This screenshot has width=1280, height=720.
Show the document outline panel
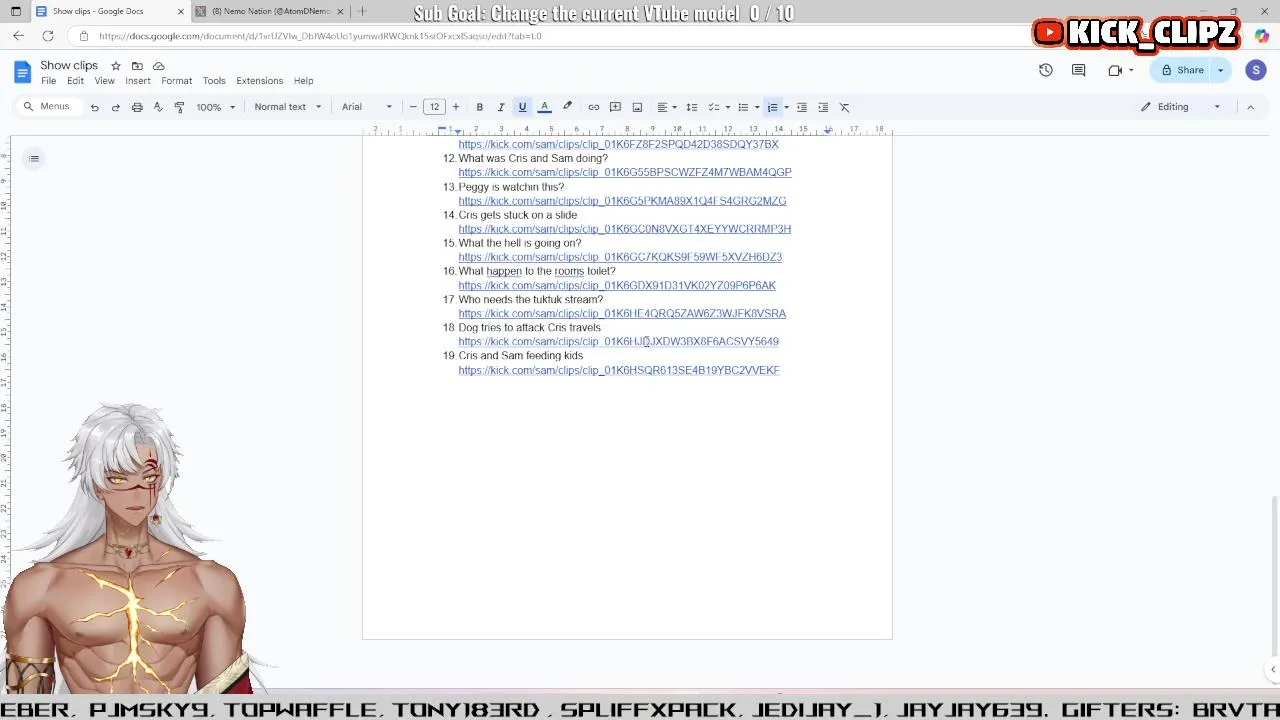[x=34, y=158]
